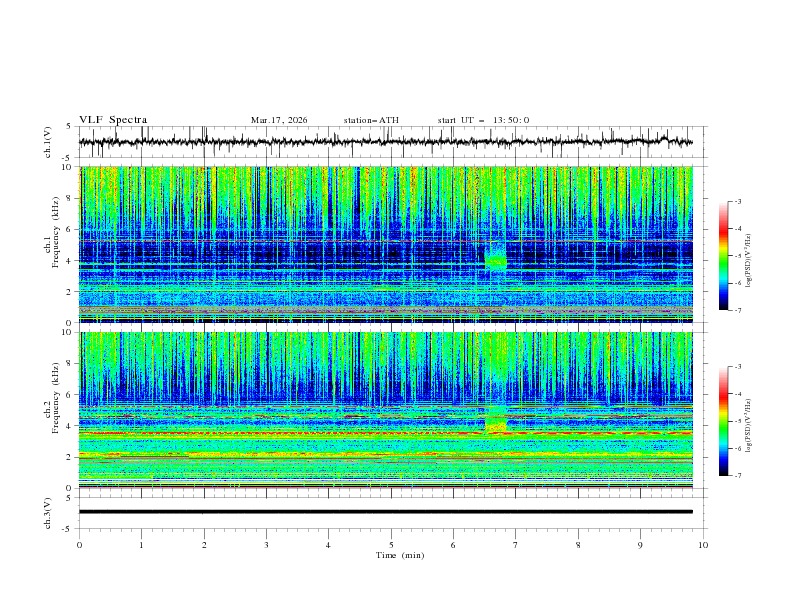Click the time axis tick label "0"
This screenshot has width=792, height=612.
(x=79, y=545)
